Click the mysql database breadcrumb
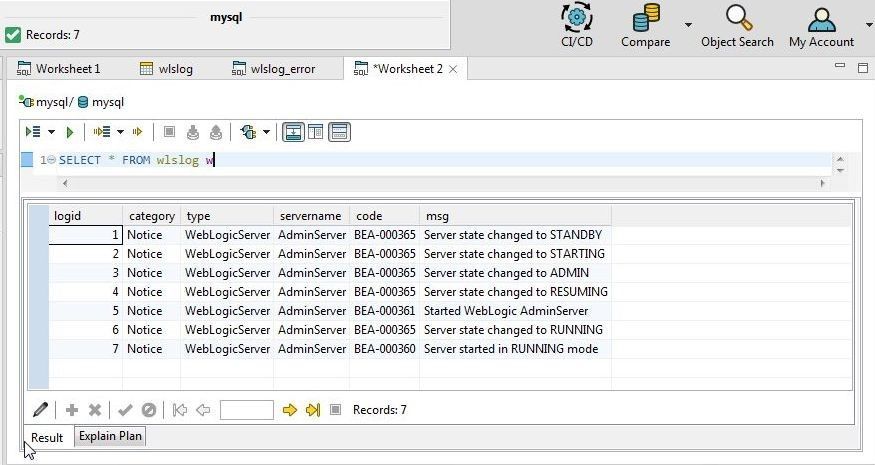875x465 pixels. click(x=101, y=102)
